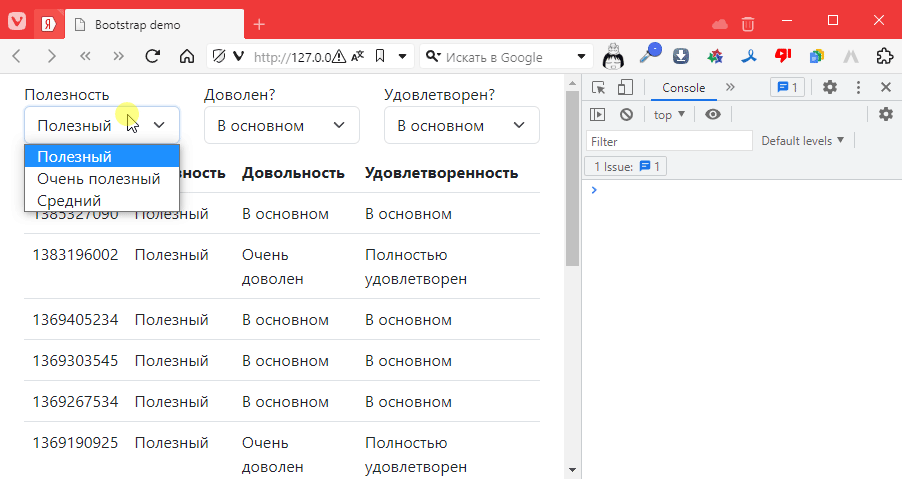Open console settings gear icon
Screen dimensions: 902x479
tap(885, 115)
